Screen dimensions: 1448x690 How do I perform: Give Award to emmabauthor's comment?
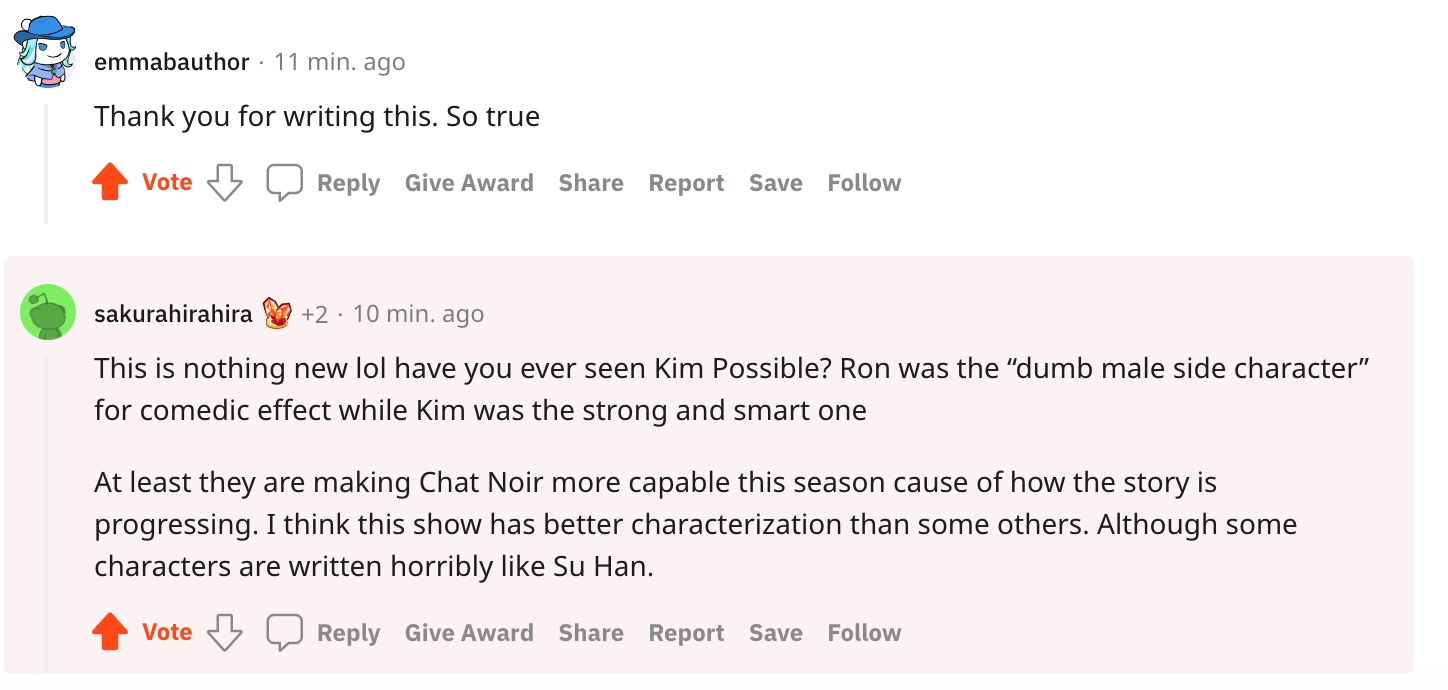point(469,183)
